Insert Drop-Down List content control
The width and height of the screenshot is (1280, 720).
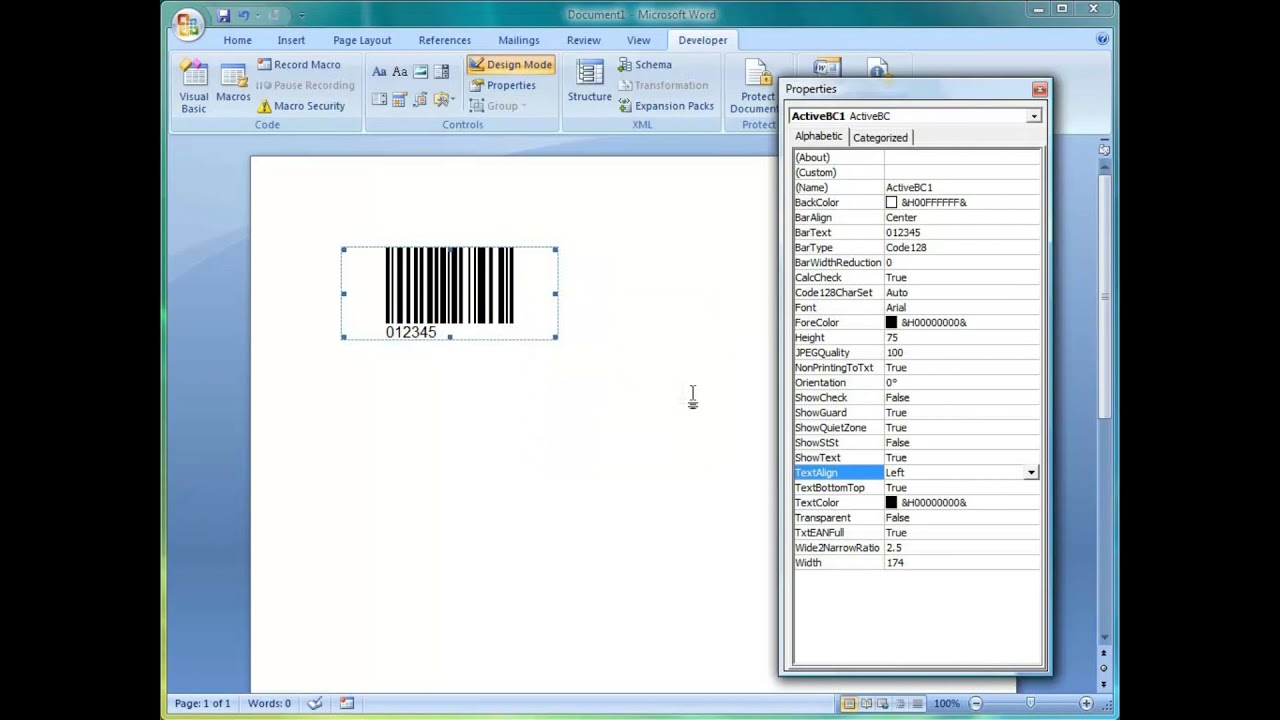tap(379, 100)
